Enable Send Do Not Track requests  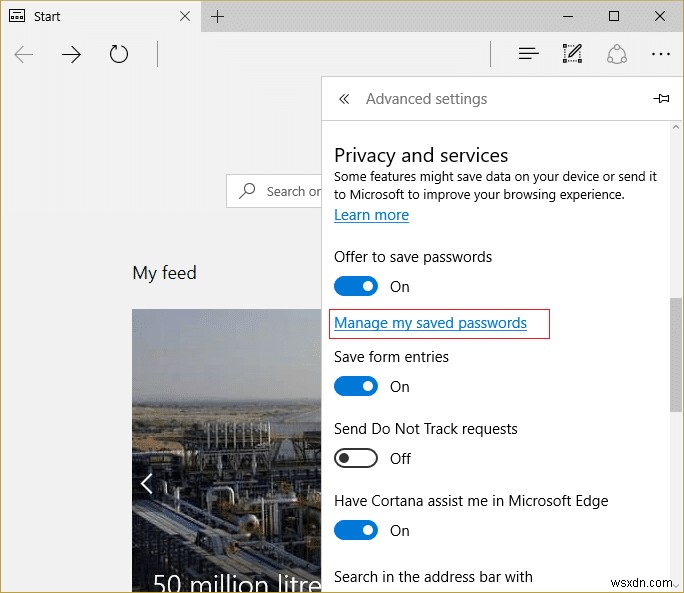pos(356,459)
